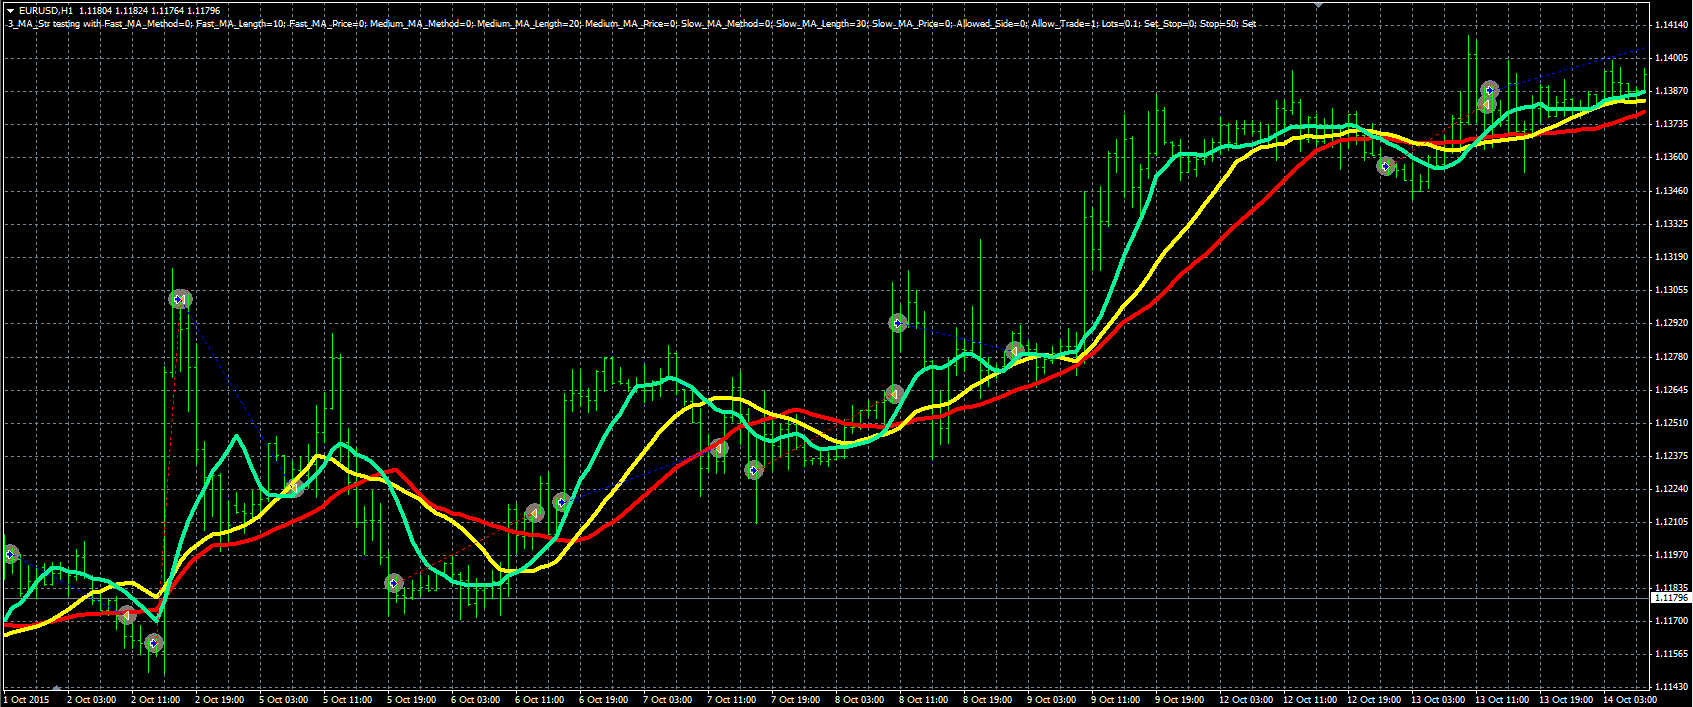Viewport: 1693px width, 707px height.
Task: Click the trade marker at the 8 Oct 11:00 spike high
Action: point(898,323)
